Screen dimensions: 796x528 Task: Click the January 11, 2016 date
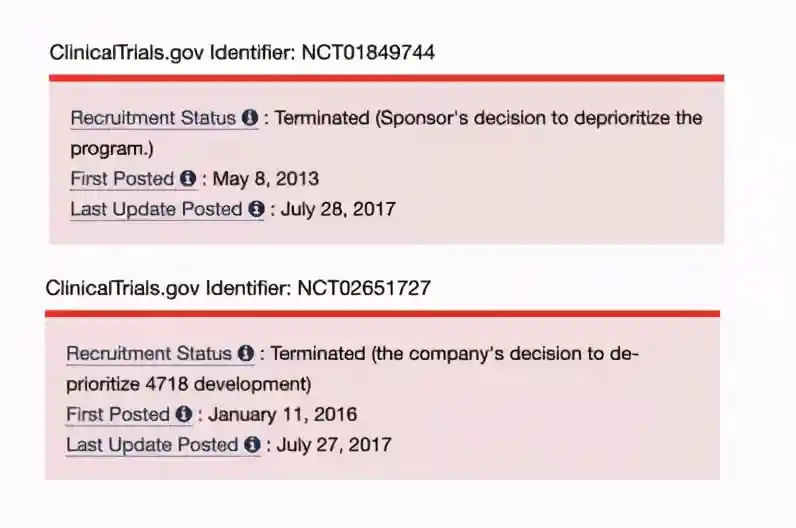pos(284,414)
